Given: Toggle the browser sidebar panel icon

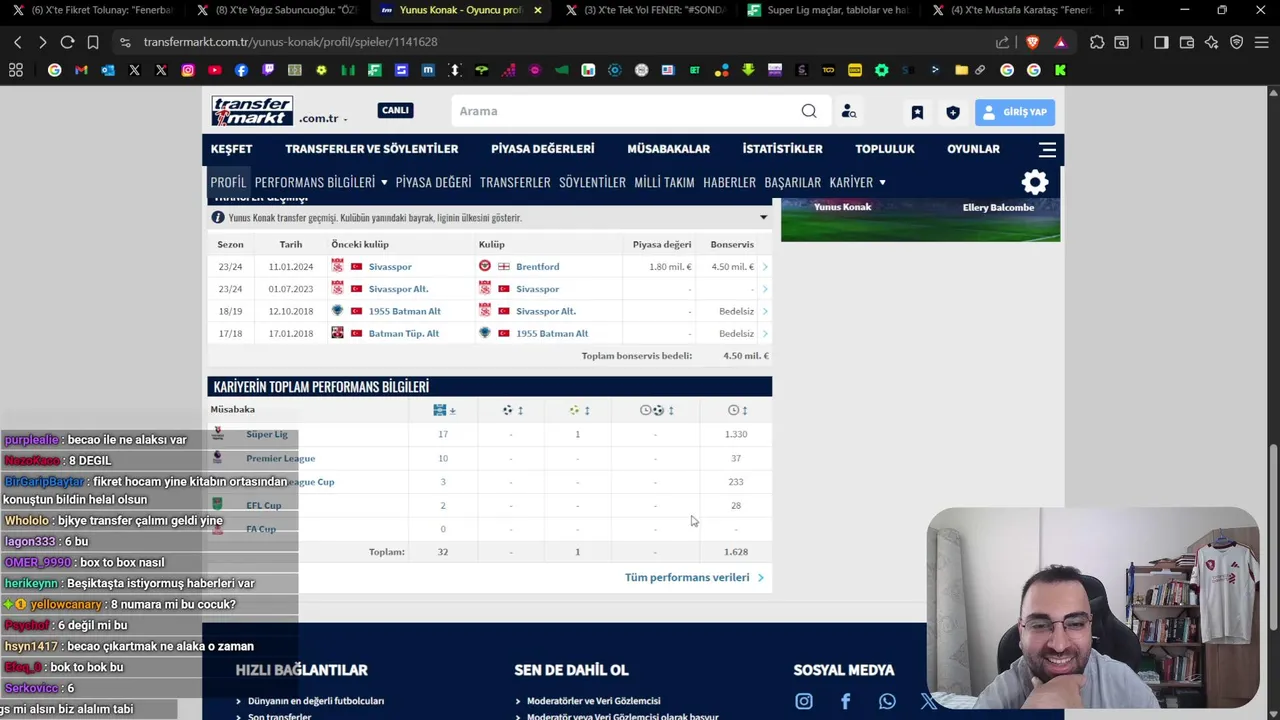Looking at the screenshot, I should [1161, 42].
